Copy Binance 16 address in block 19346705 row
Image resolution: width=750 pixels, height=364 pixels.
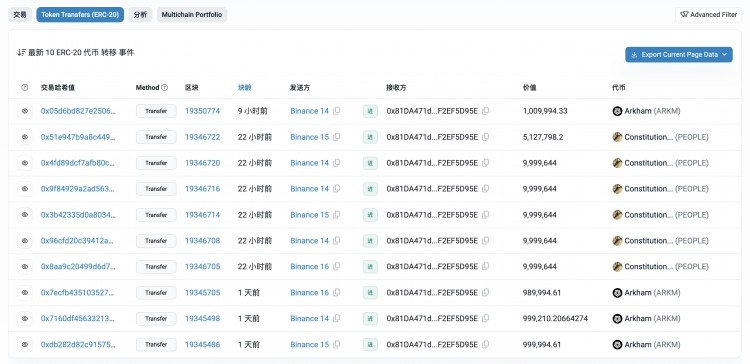(336, 266)
